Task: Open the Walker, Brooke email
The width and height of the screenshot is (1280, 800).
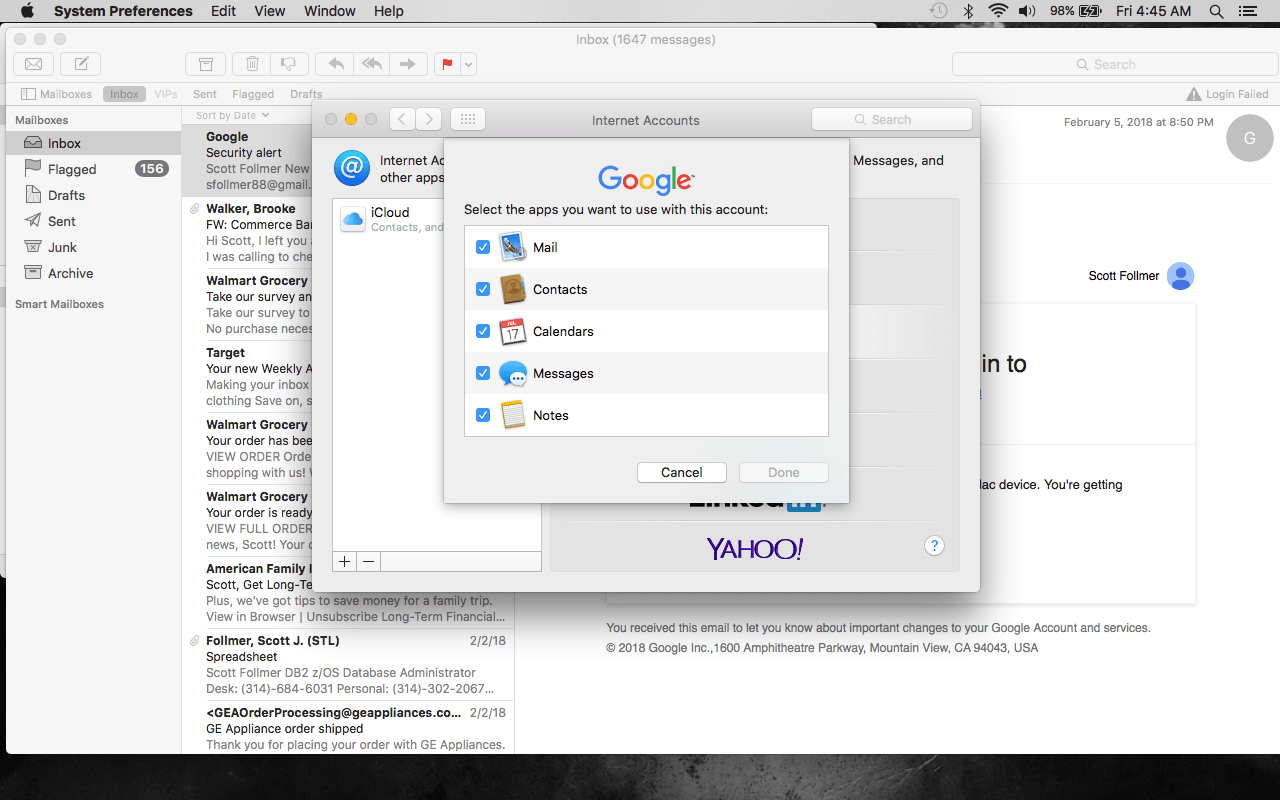Action: 248,232
